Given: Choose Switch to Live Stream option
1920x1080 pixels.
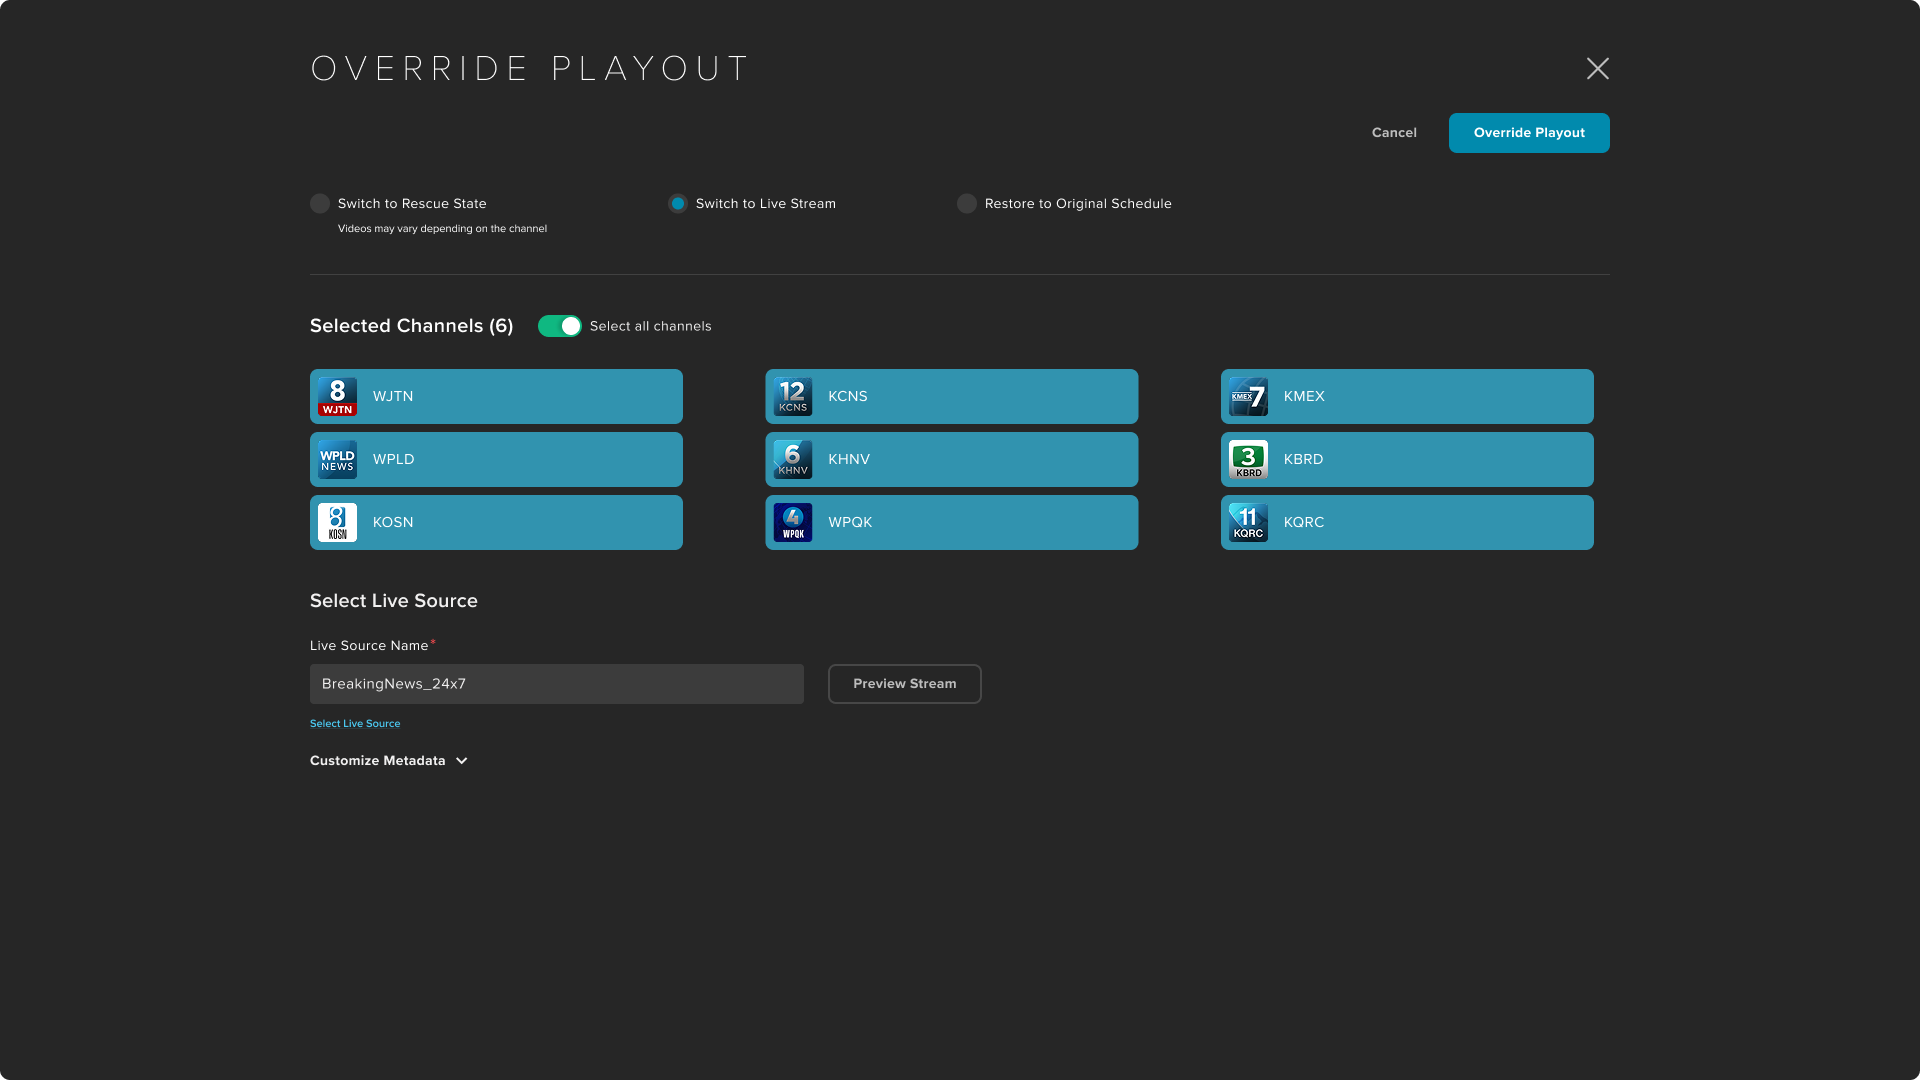Looking at the screenshot, I should 678,204.
